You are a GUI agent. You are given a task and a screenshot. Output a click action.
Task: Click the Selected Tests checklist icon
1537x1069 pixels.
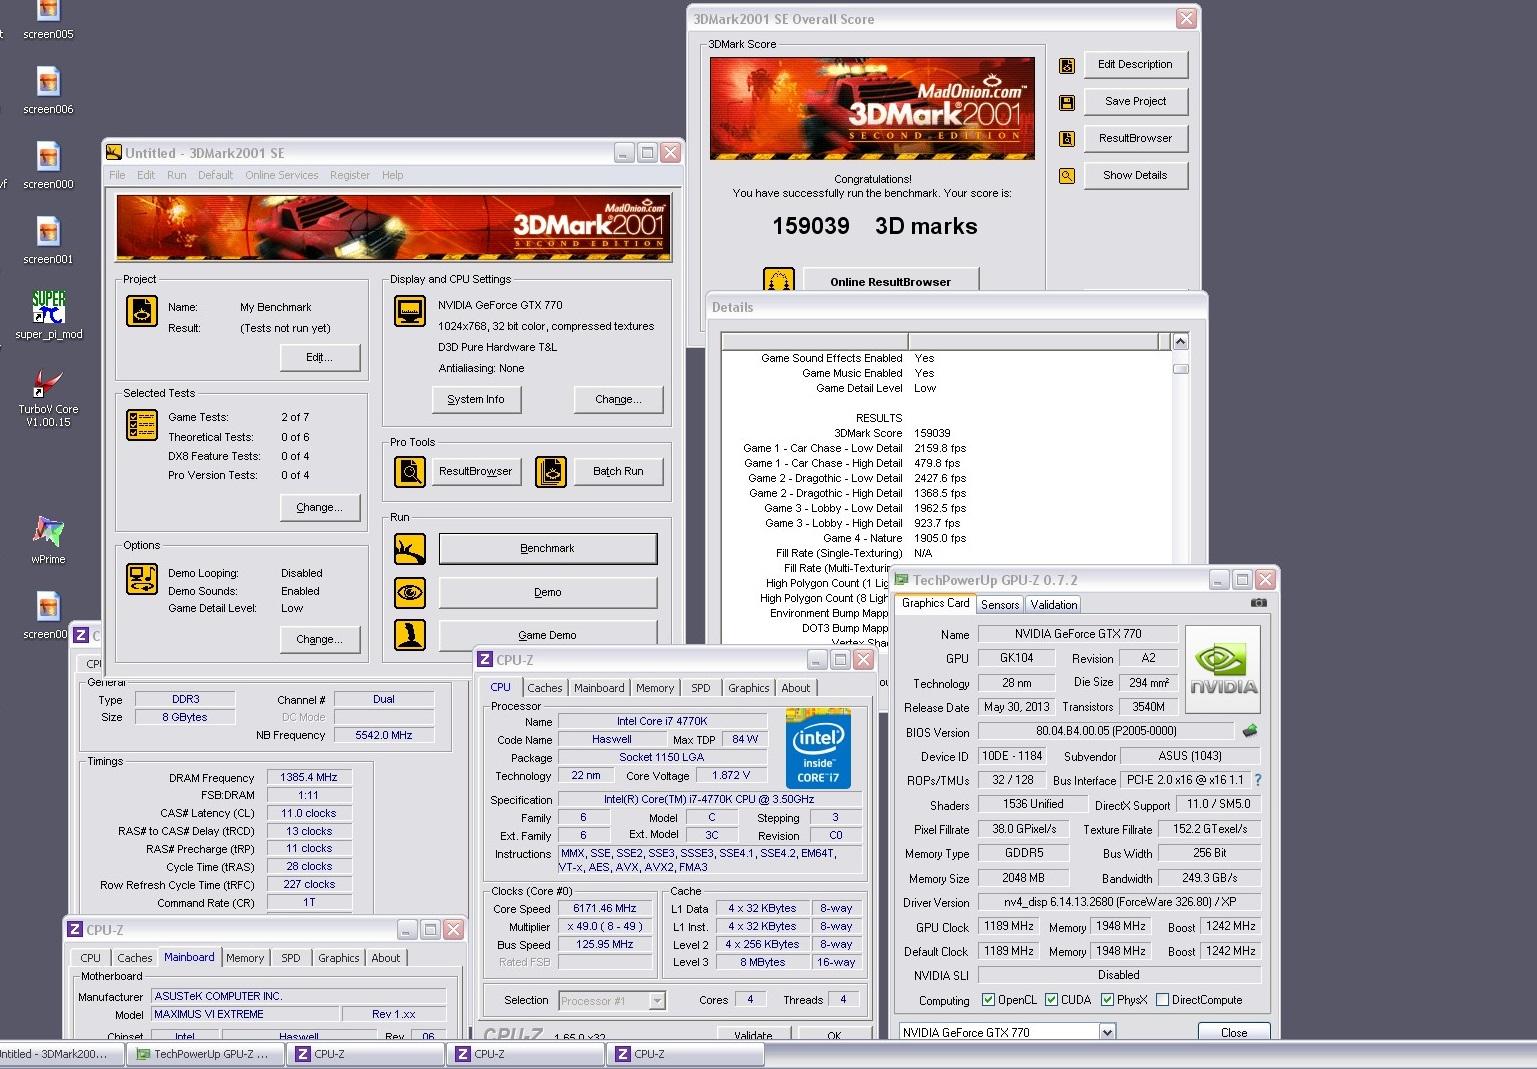[141, 425]
